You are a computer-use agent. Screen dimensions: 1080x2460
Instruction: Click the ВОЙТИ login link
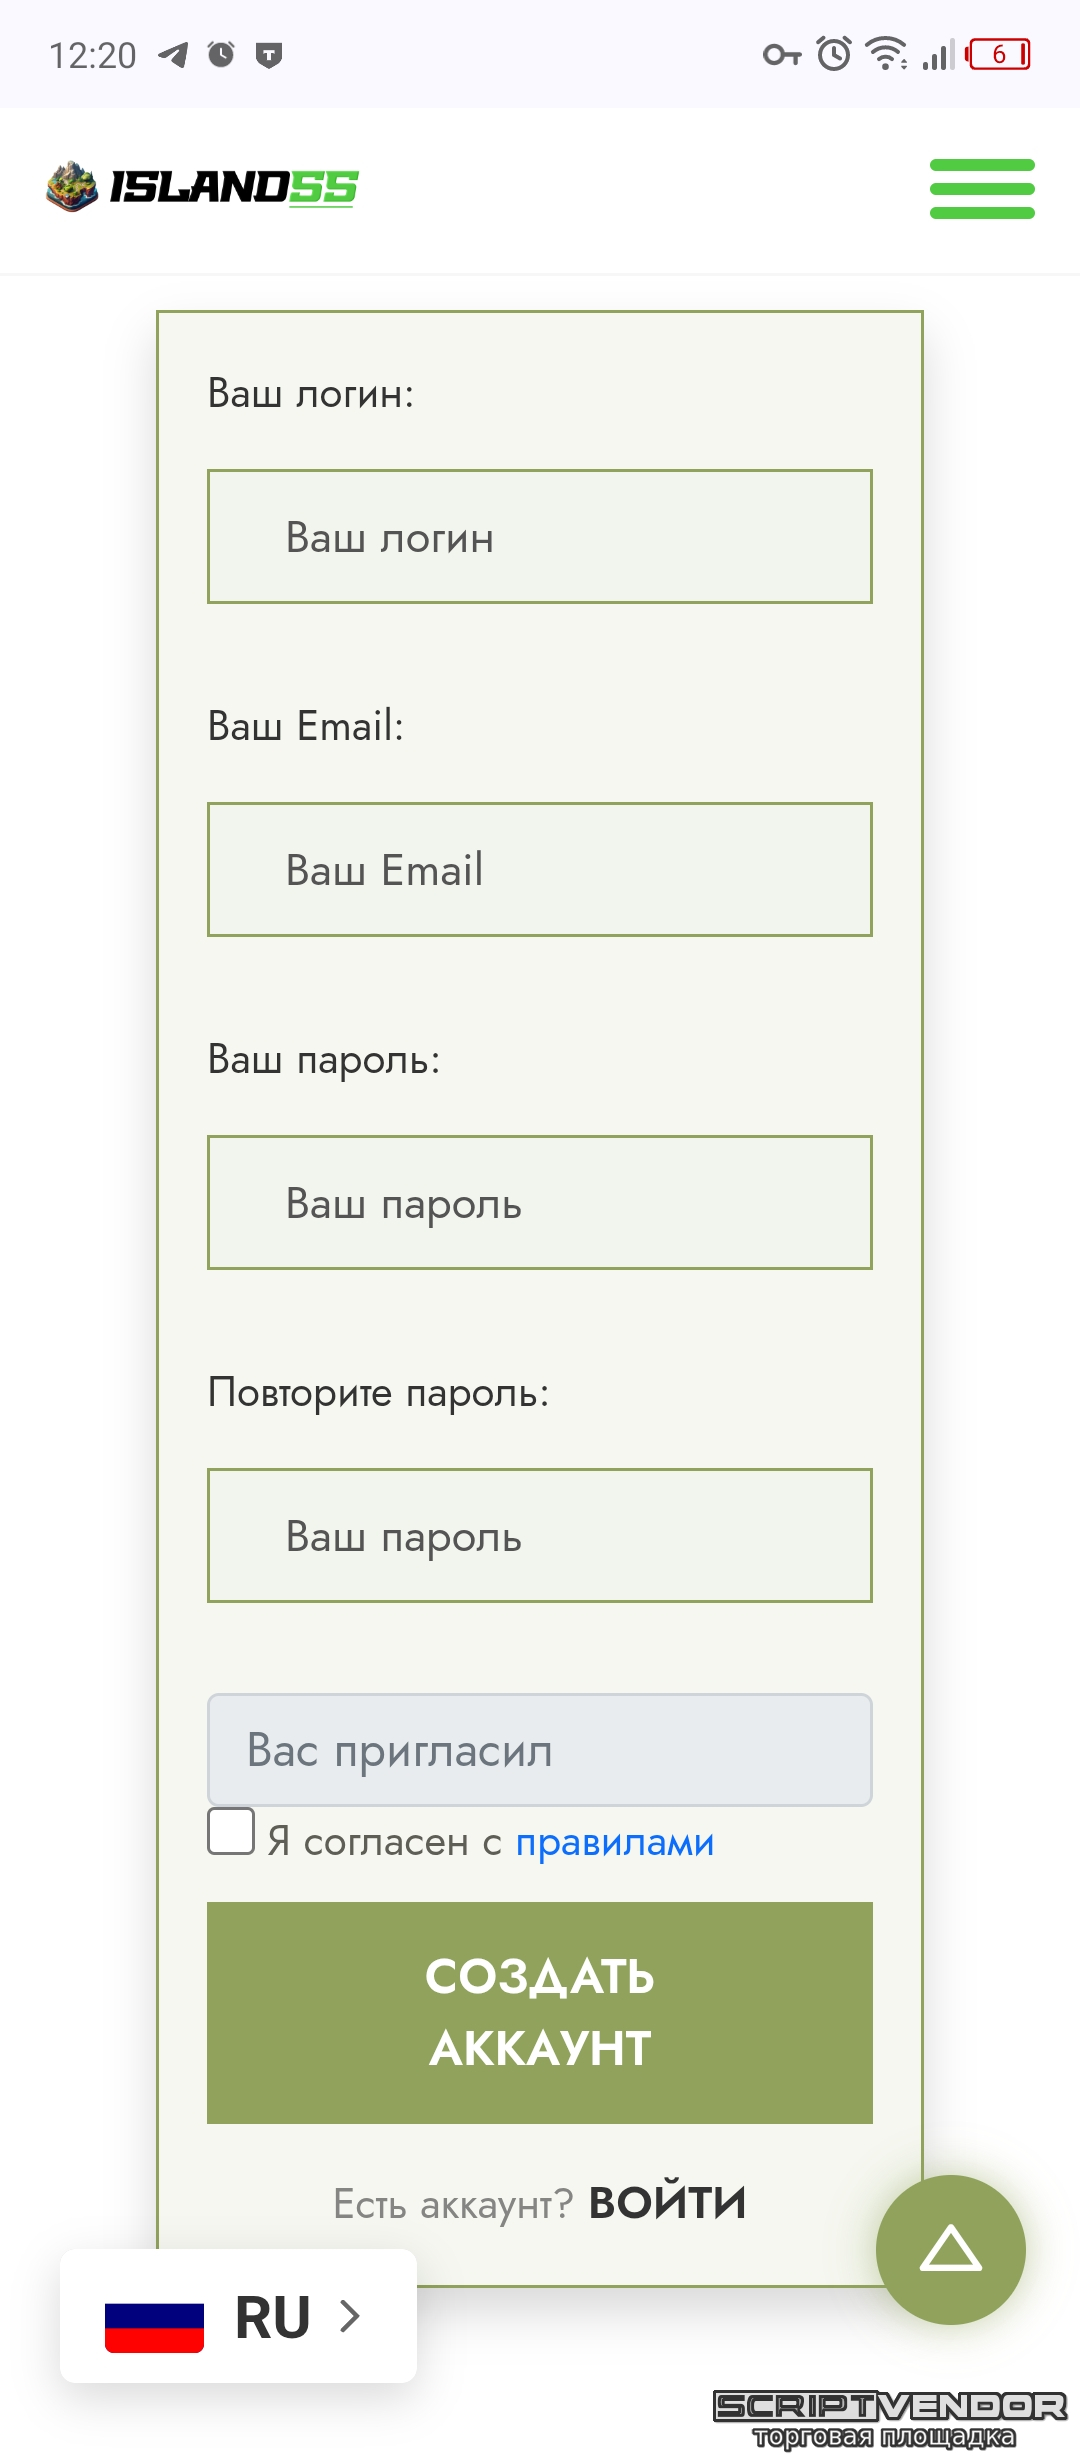[x=667, y=2203]
